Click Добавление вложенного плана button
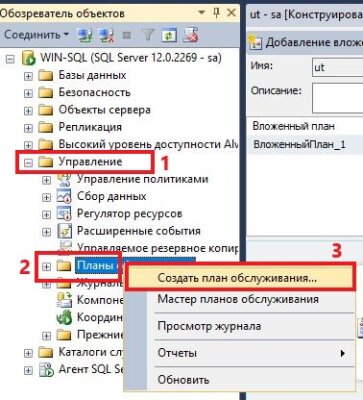This screenshot has width=363, height=400. click(306, 42)
